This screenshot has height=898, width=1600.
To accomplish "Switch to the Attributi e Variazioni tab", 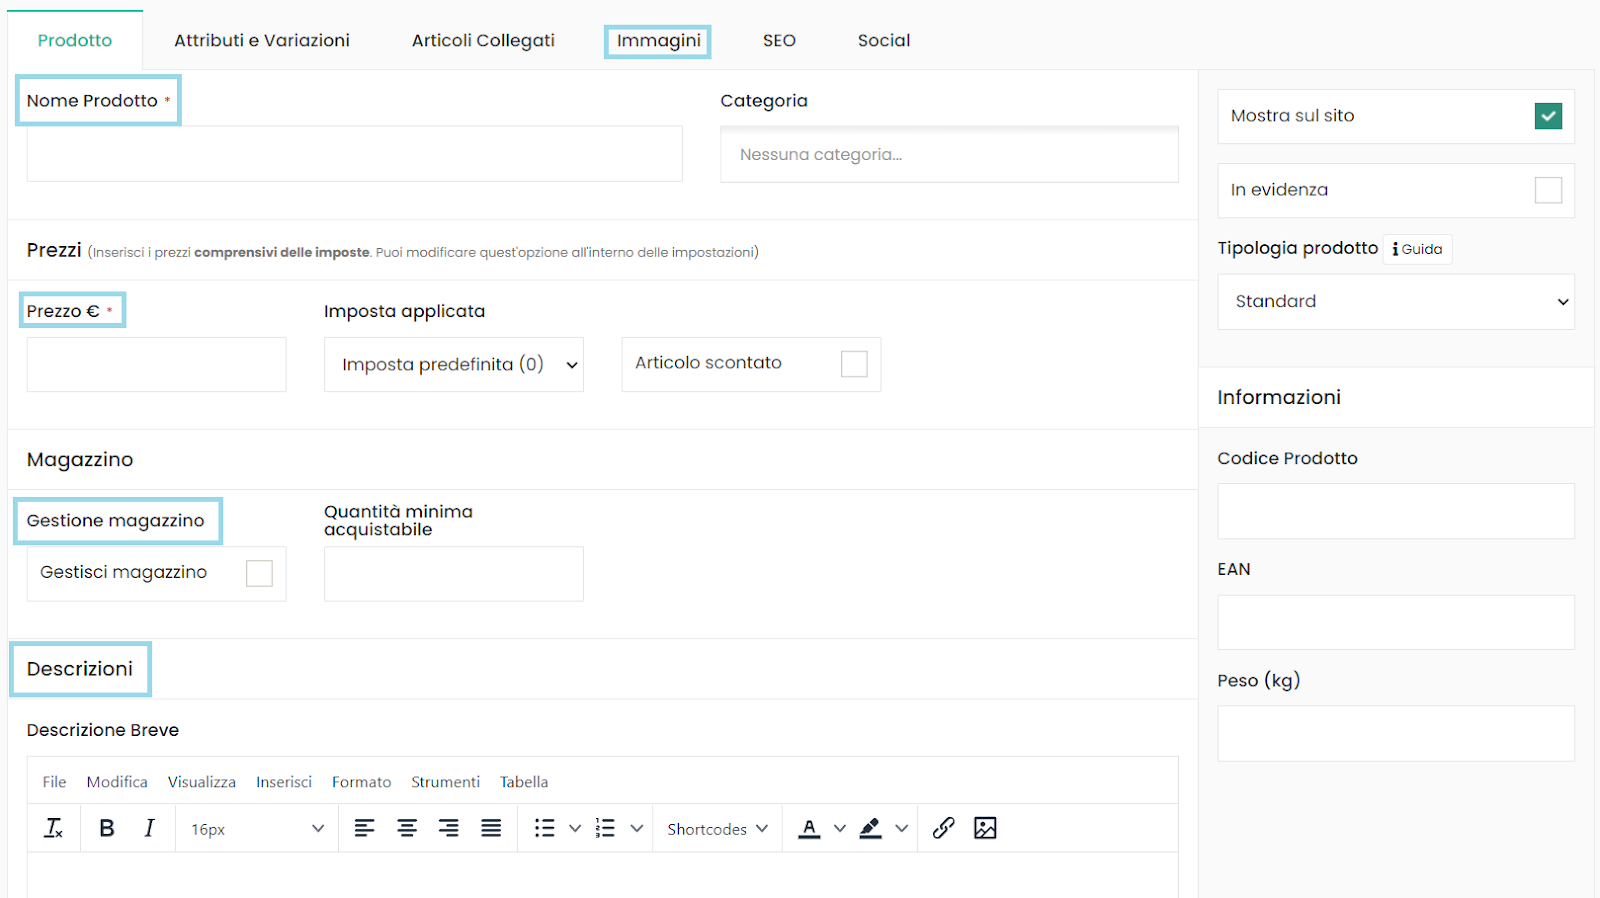I will click(x=262, y=41).
